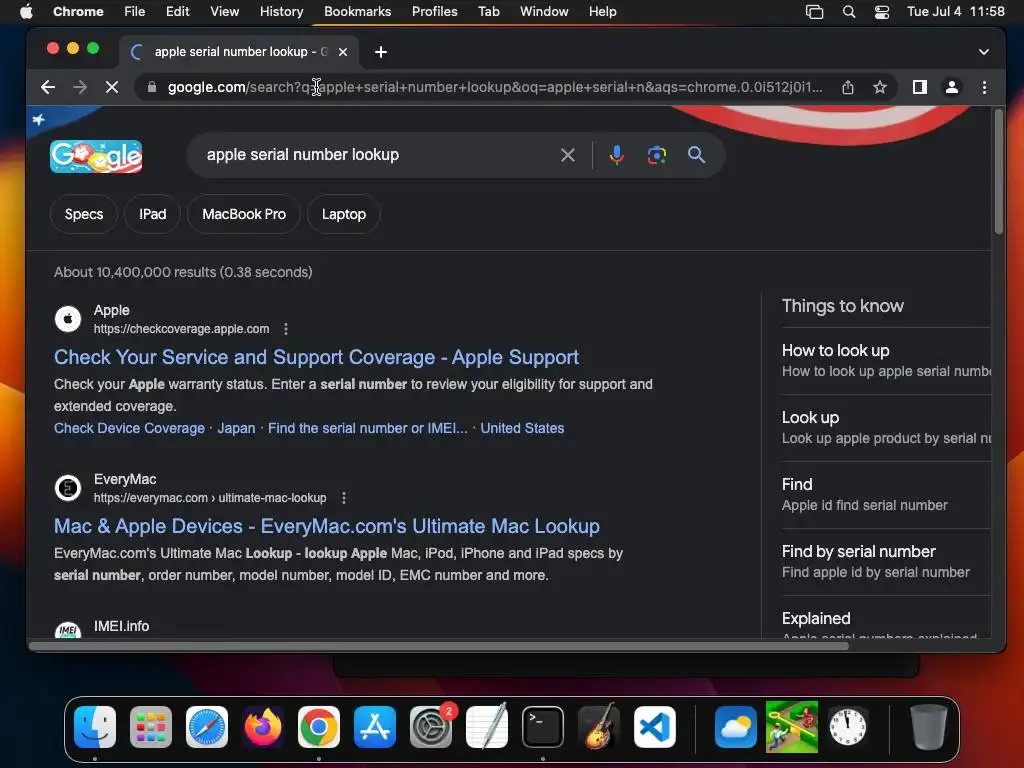Open the Tab menu
The height and width of the screenshot is (768, 1024).
pyautogui.click(x=488, y=11)
